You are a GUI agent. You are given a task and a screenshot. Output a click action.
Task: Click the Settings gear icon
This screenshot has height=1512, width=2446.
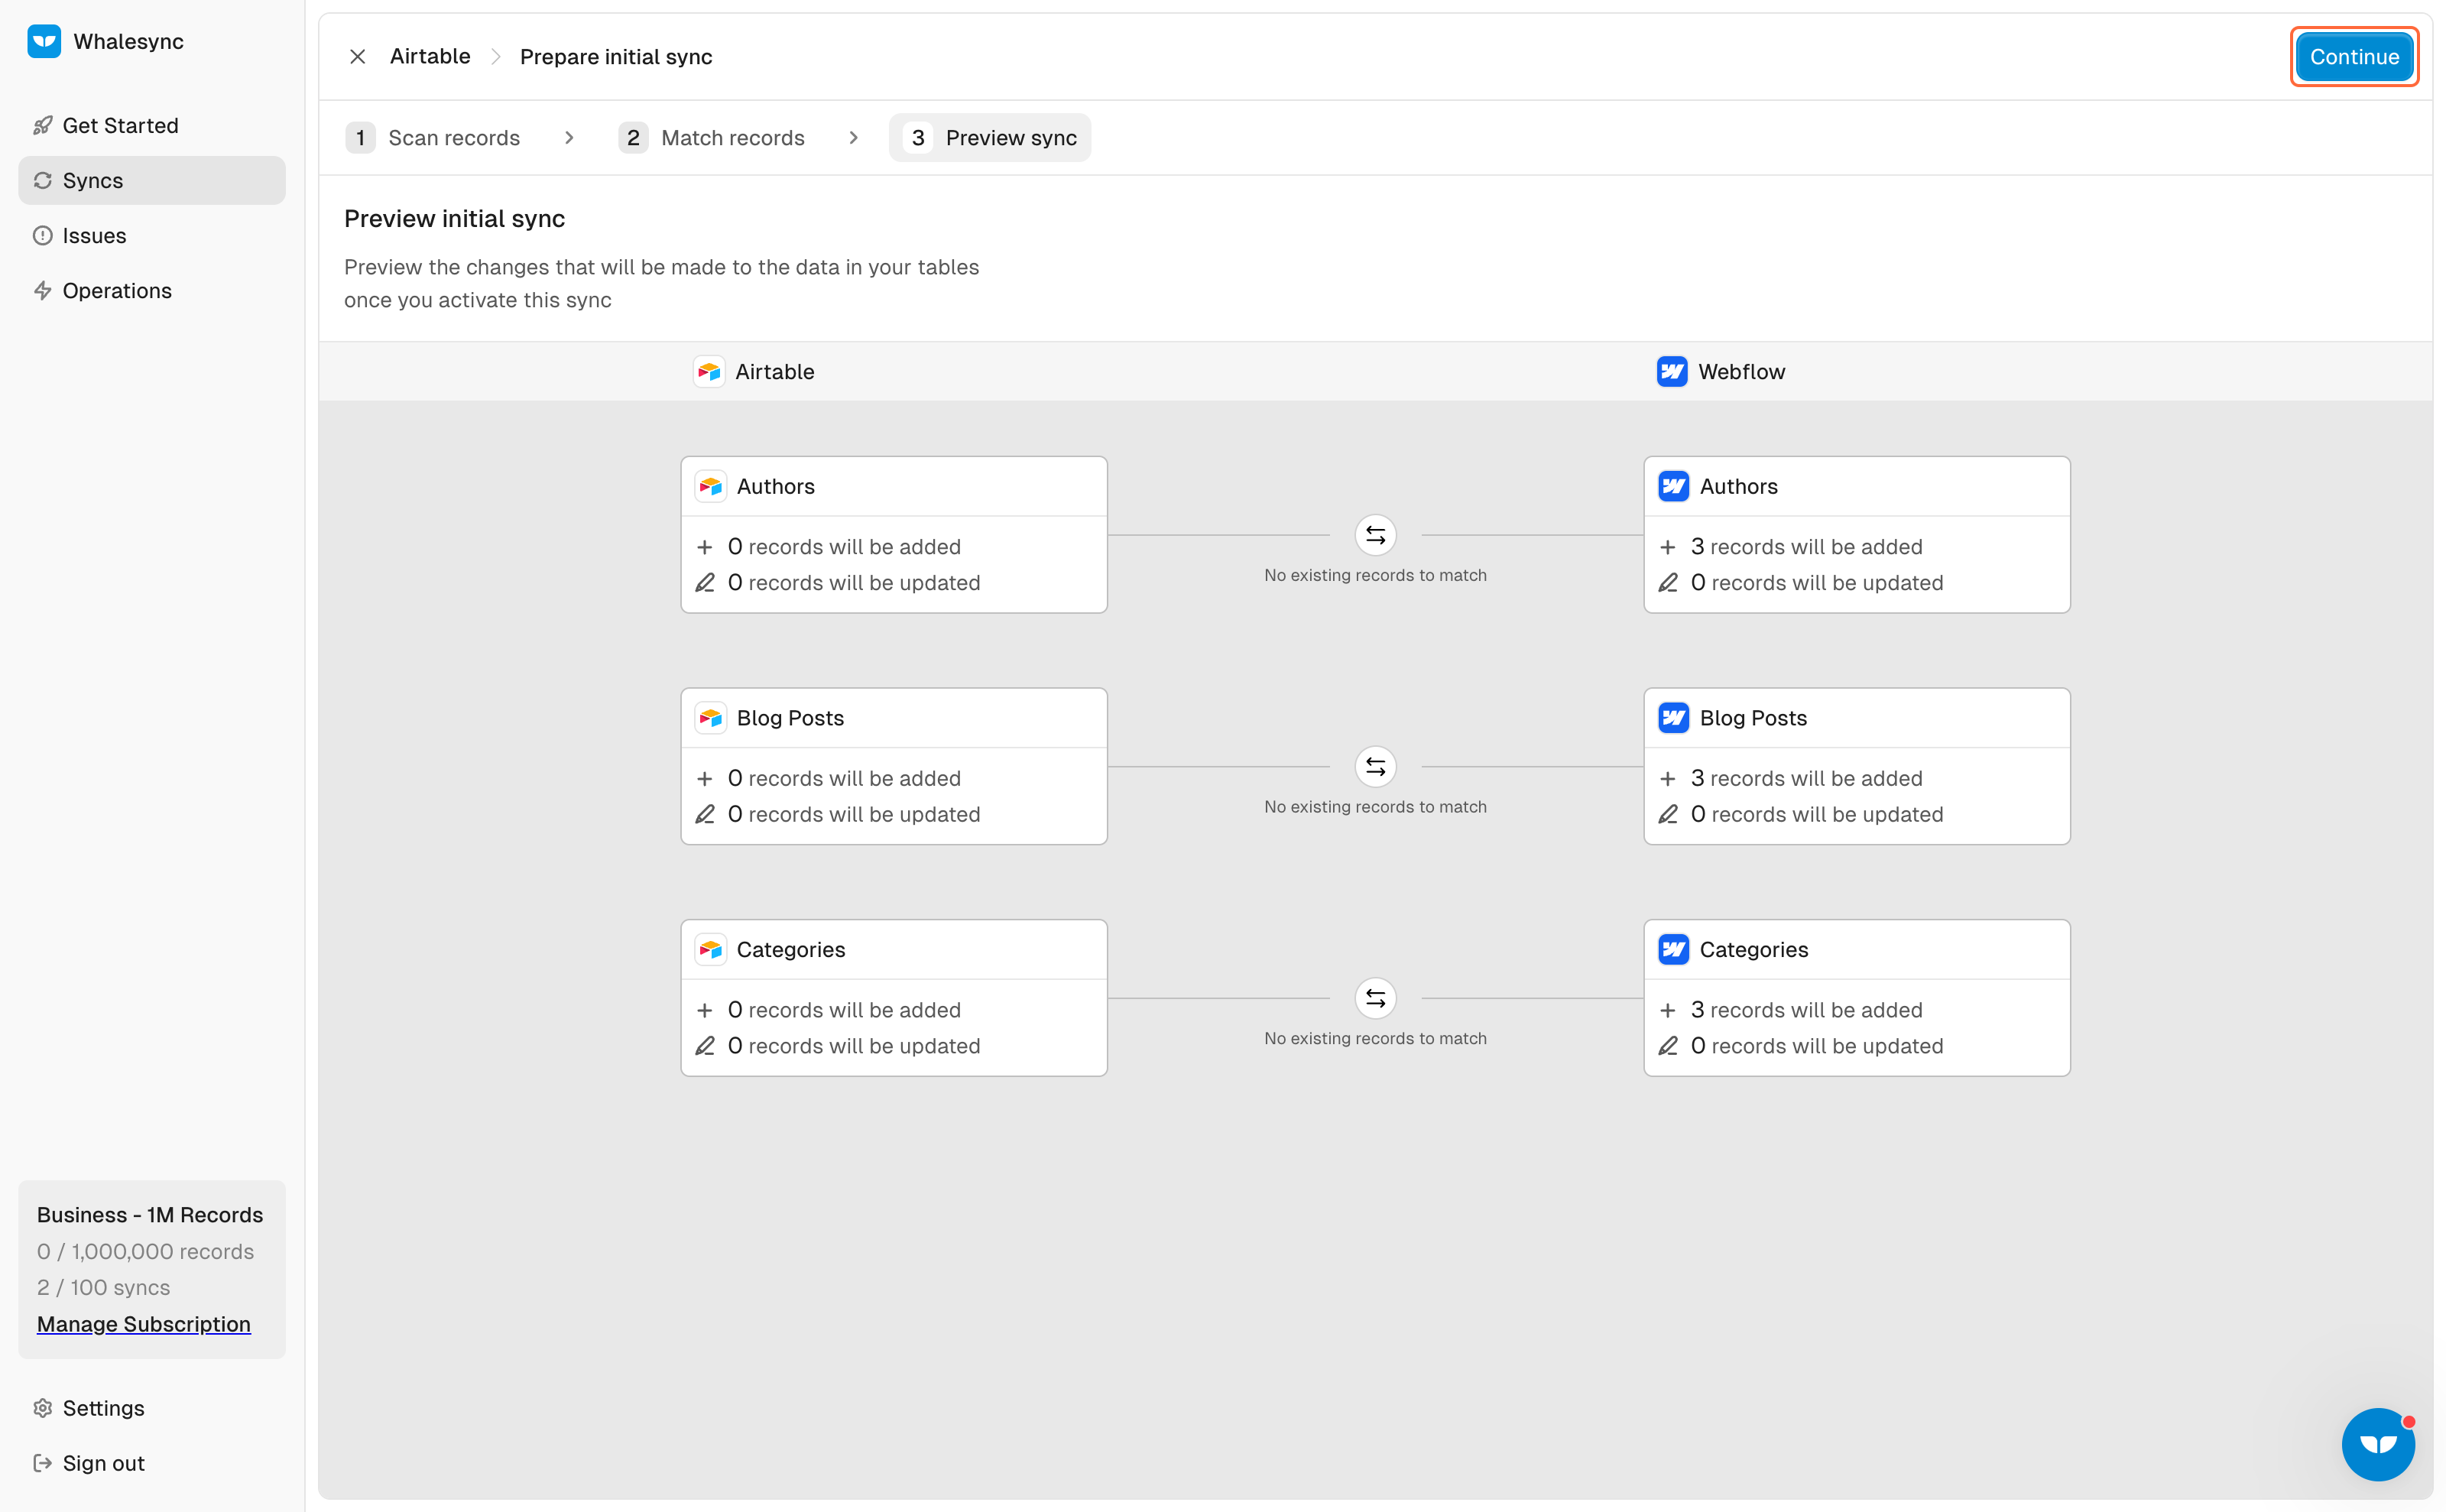[42, 1408]
